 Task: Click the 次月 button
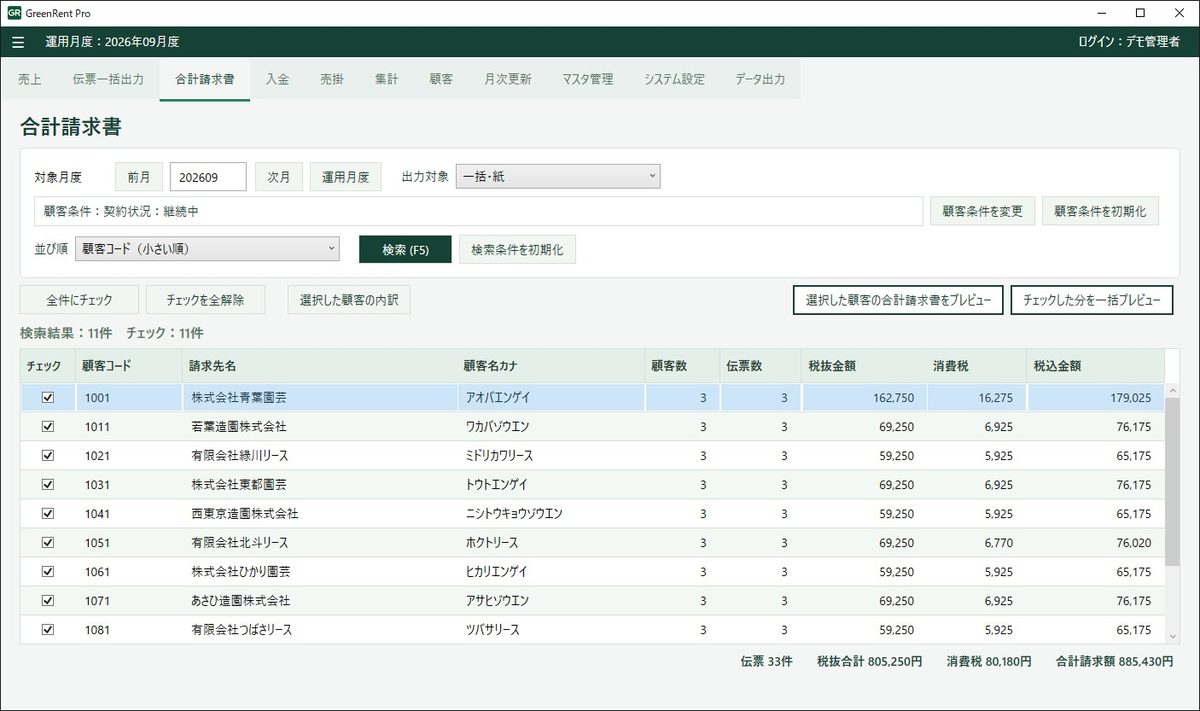[x=279, y=177]
